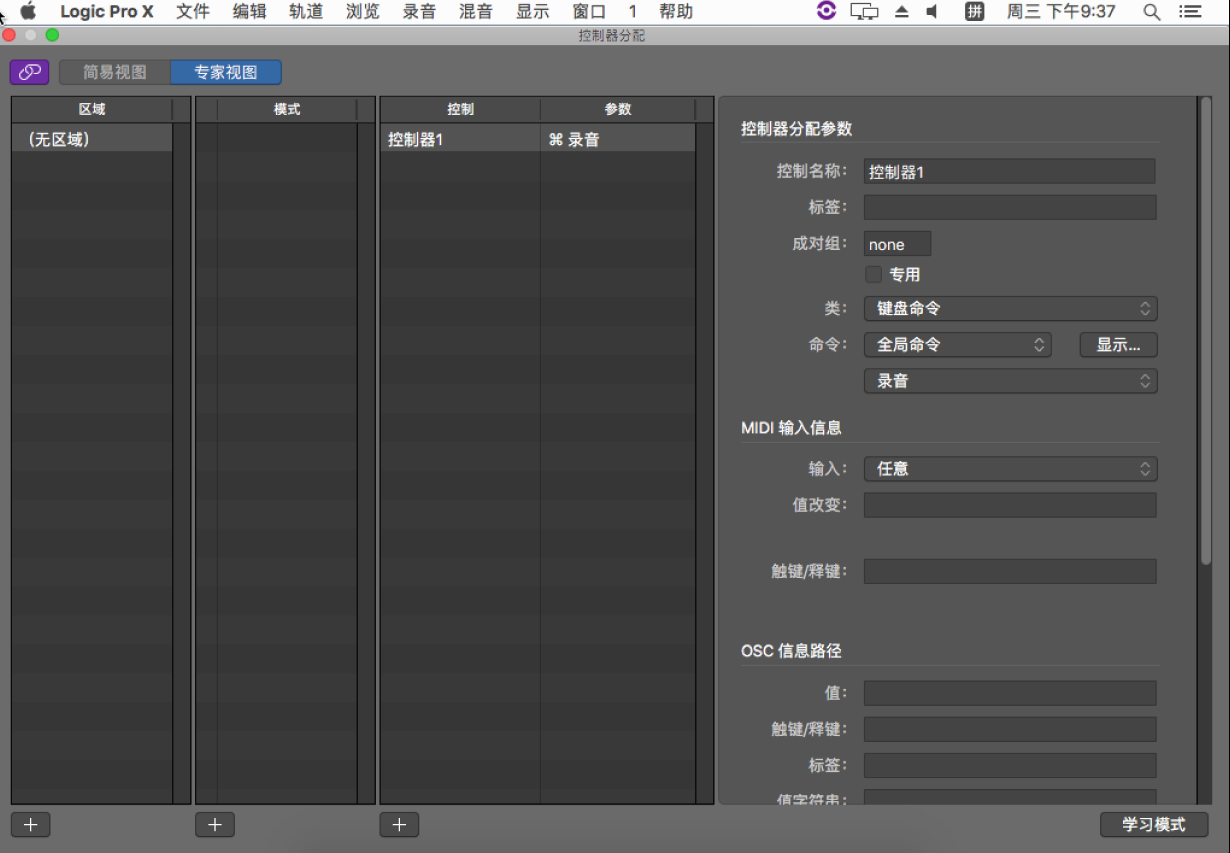Screen dimensions: 1230x853
Task: Open the 轨道 menu
Action: pyautogui.click(x=306, y=12)
